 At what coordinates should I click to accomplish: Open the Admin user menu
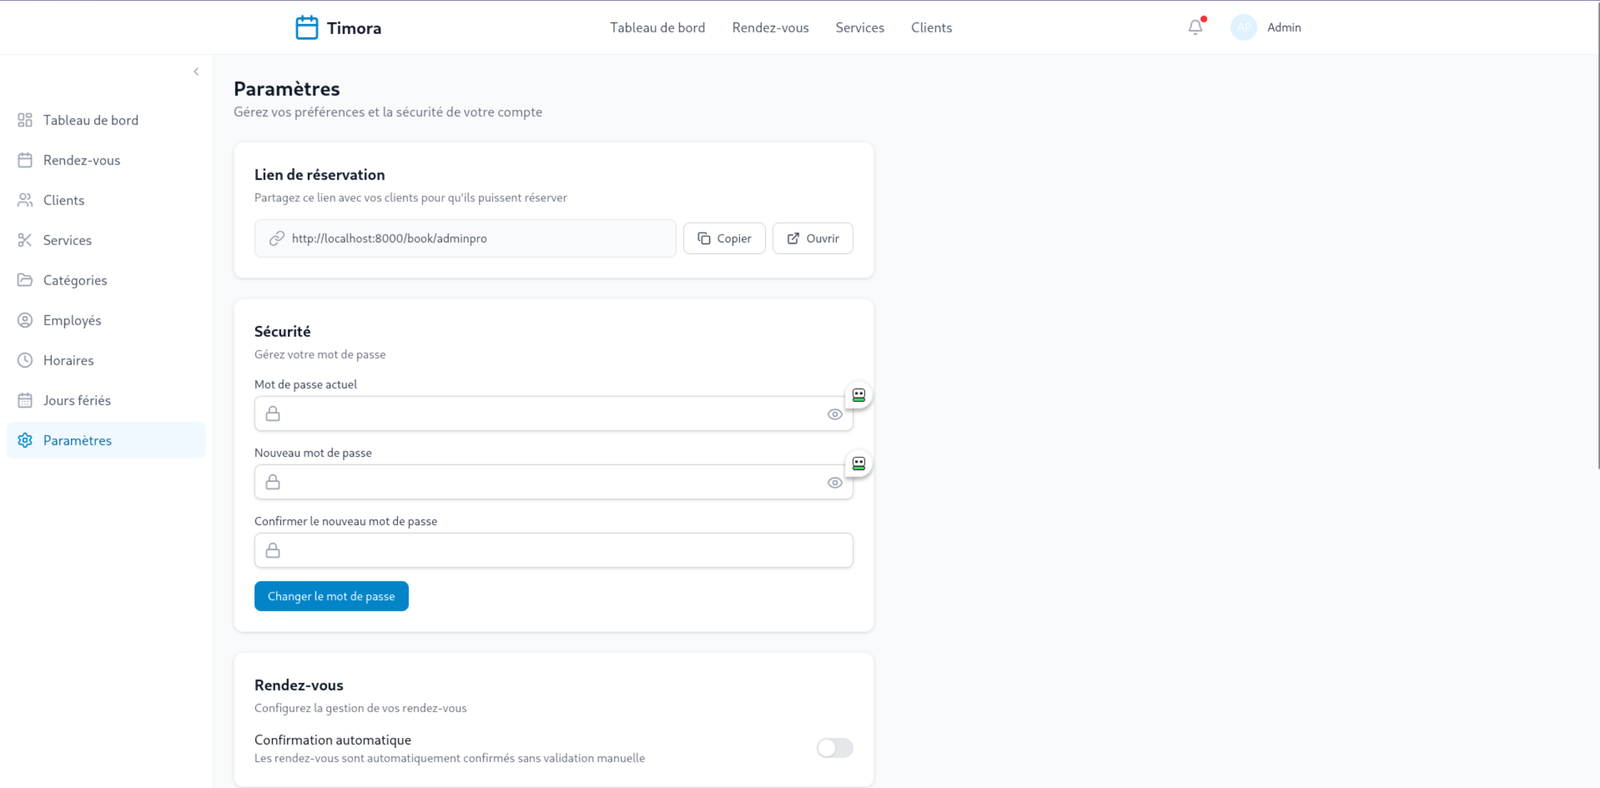(x=1267, y=28)
